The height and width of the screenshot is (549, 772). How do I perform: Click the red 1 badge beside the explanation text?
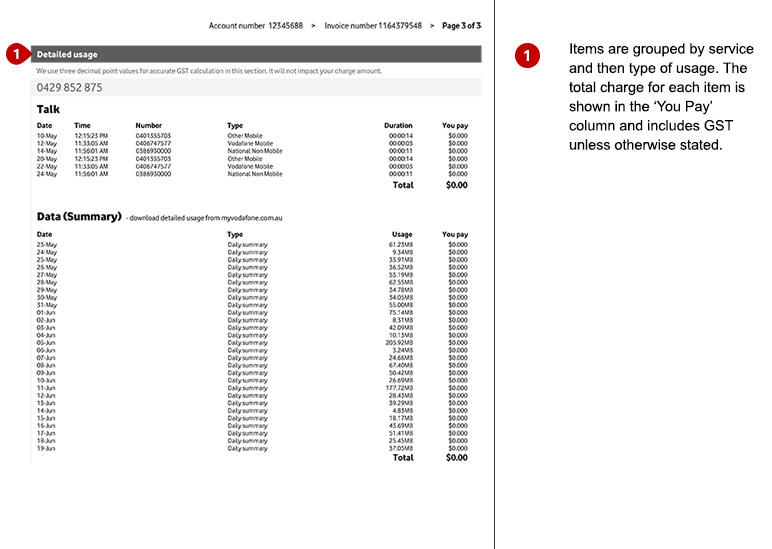528,56
